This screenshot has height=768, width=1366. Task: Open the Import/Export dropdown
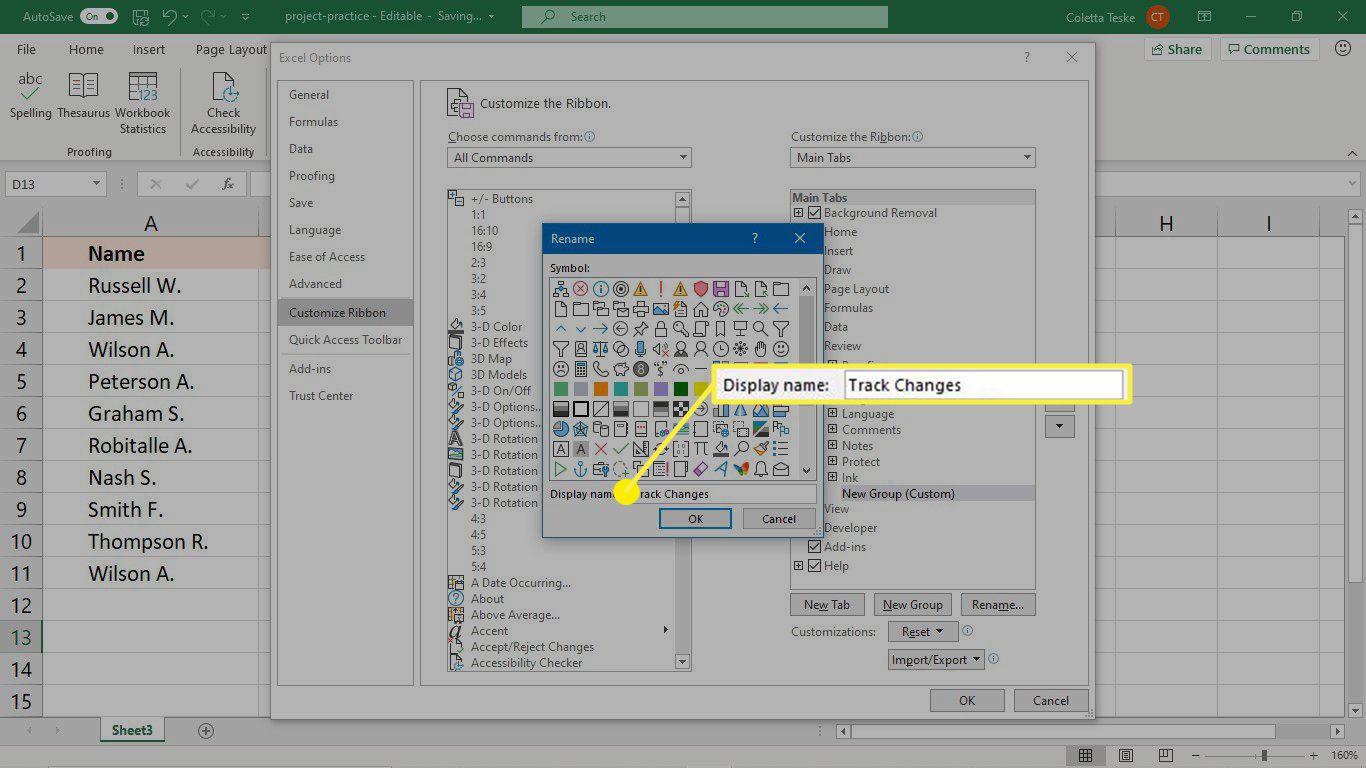[x=936, y=660]
